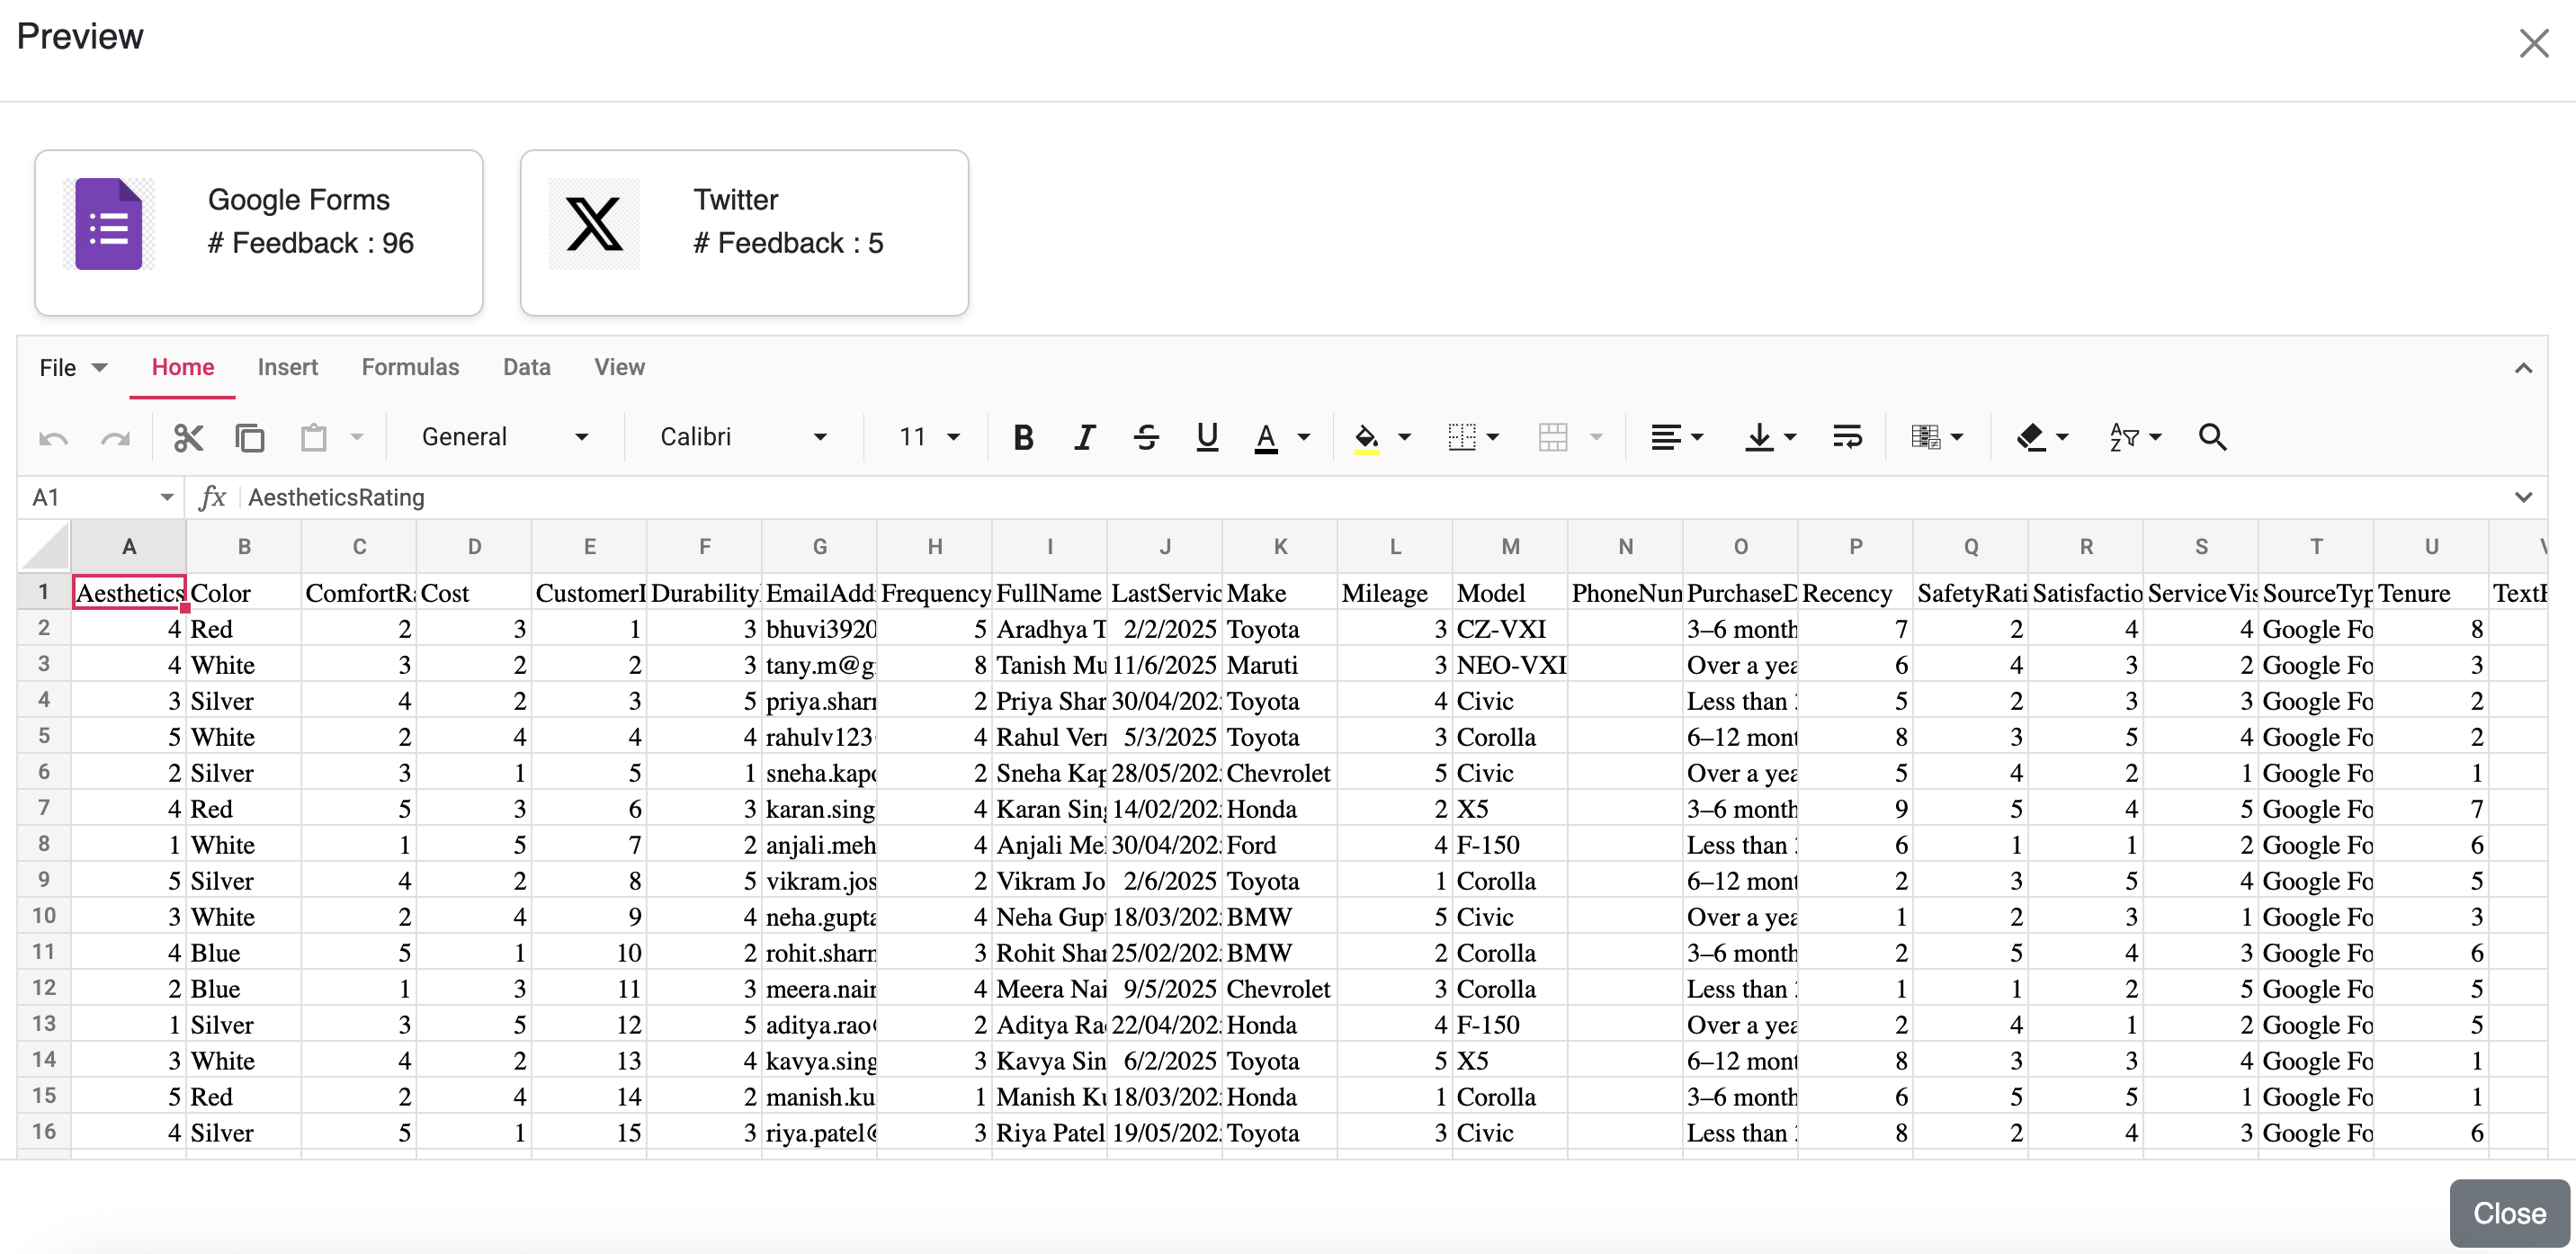Open Find search magnifier icon

2212,437
